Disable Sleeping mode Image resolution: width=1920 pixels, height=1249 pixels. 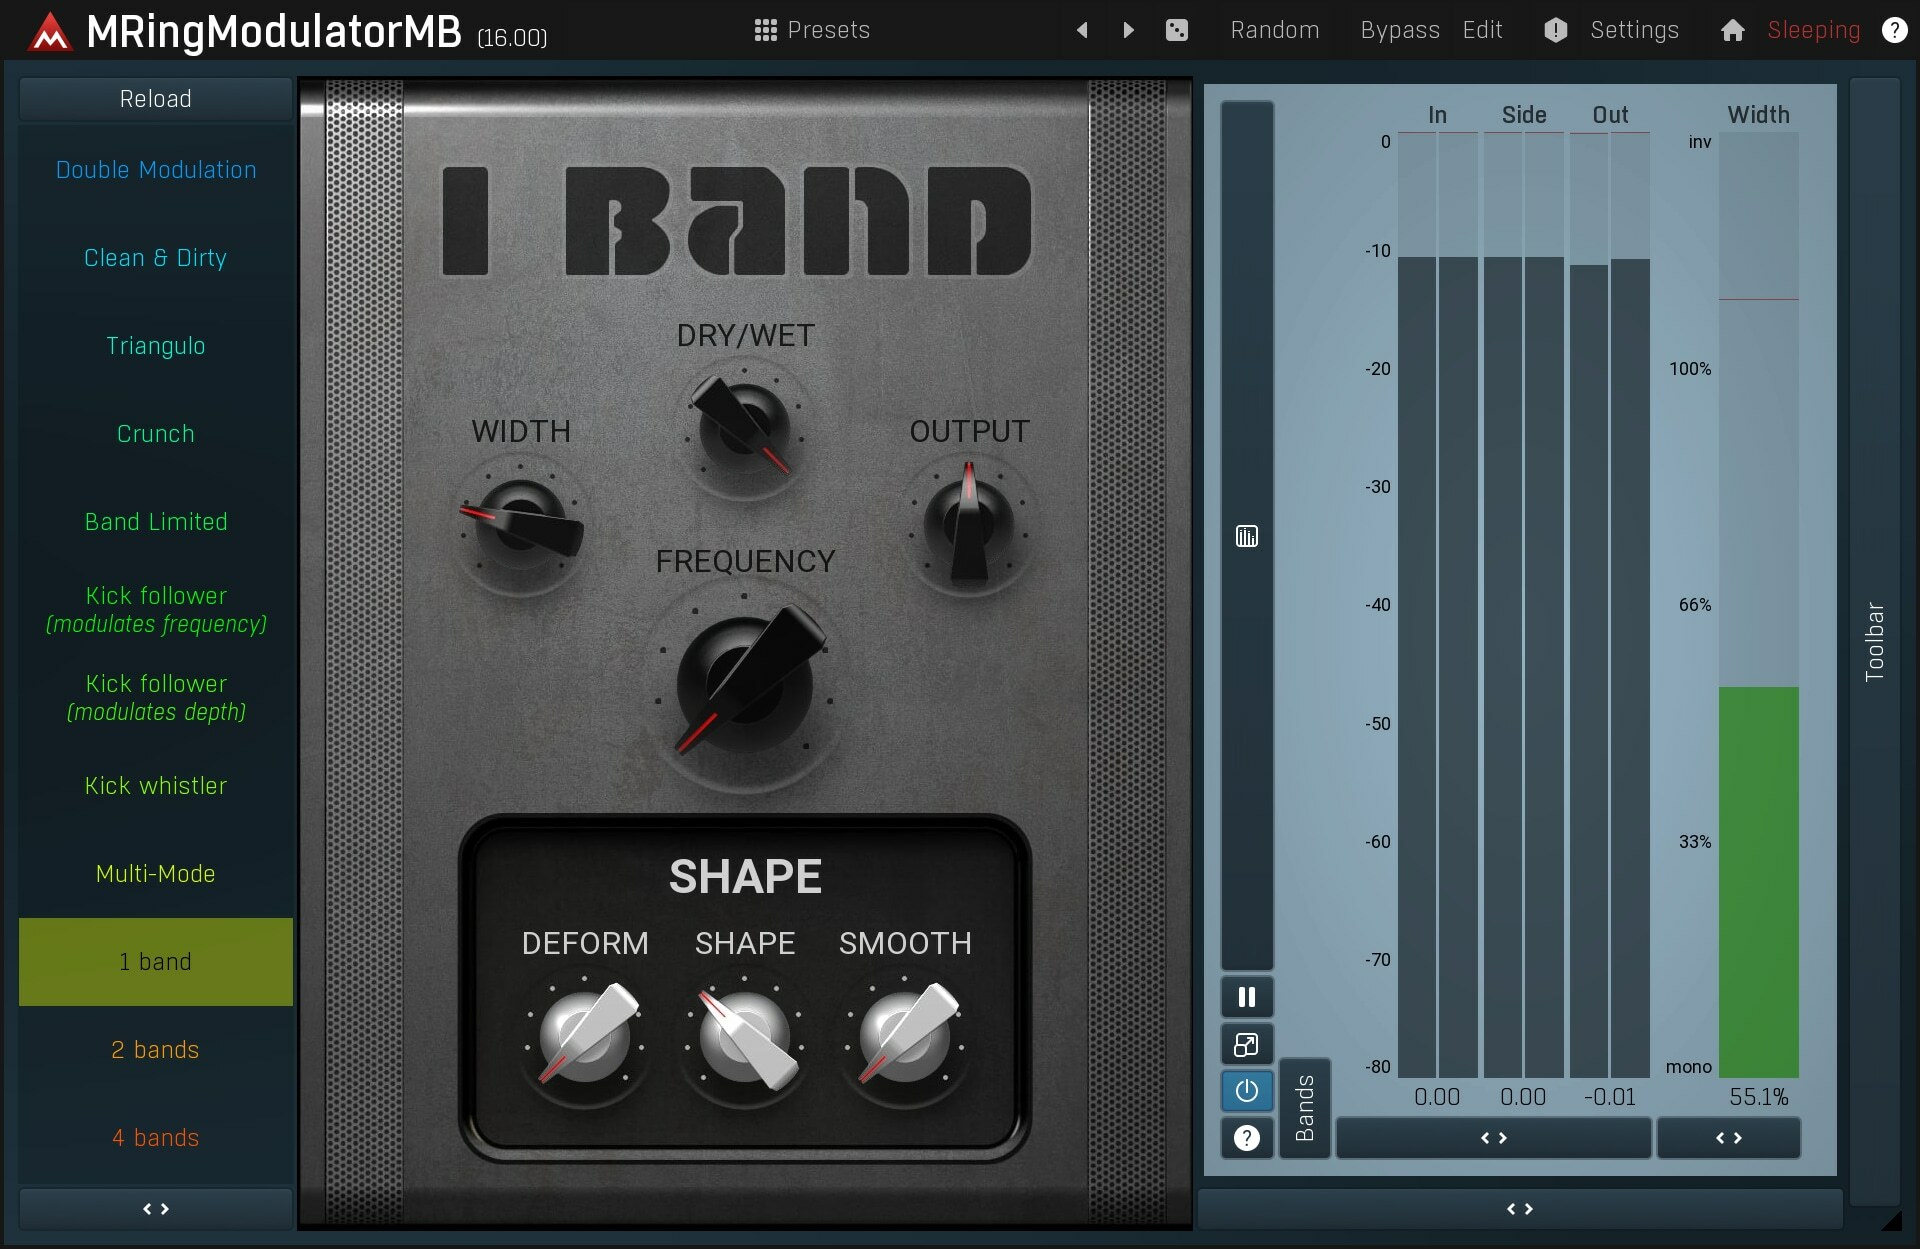1812,30
